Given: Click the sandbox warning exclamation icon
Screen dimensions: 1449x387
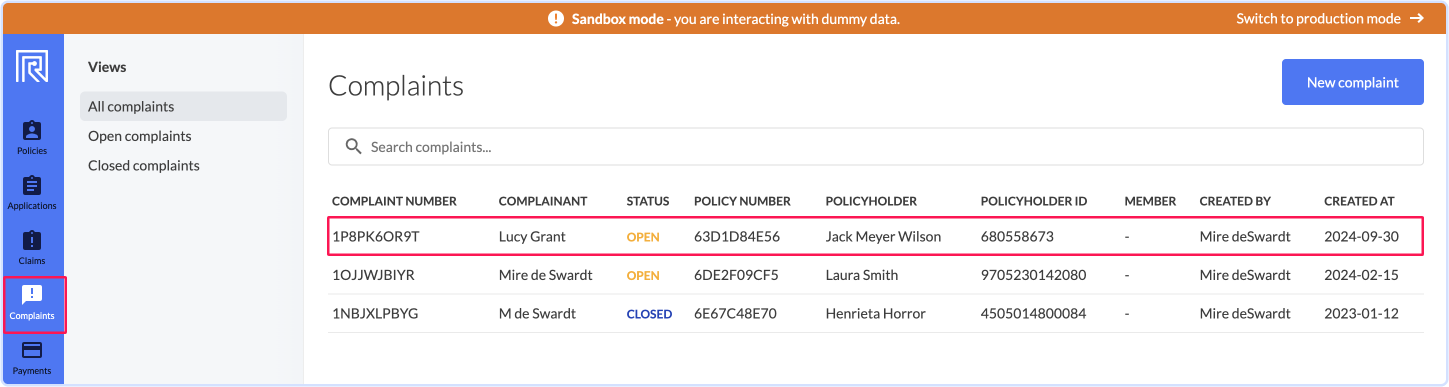Looking at the screenshot, I should click(x=556, y=19).
